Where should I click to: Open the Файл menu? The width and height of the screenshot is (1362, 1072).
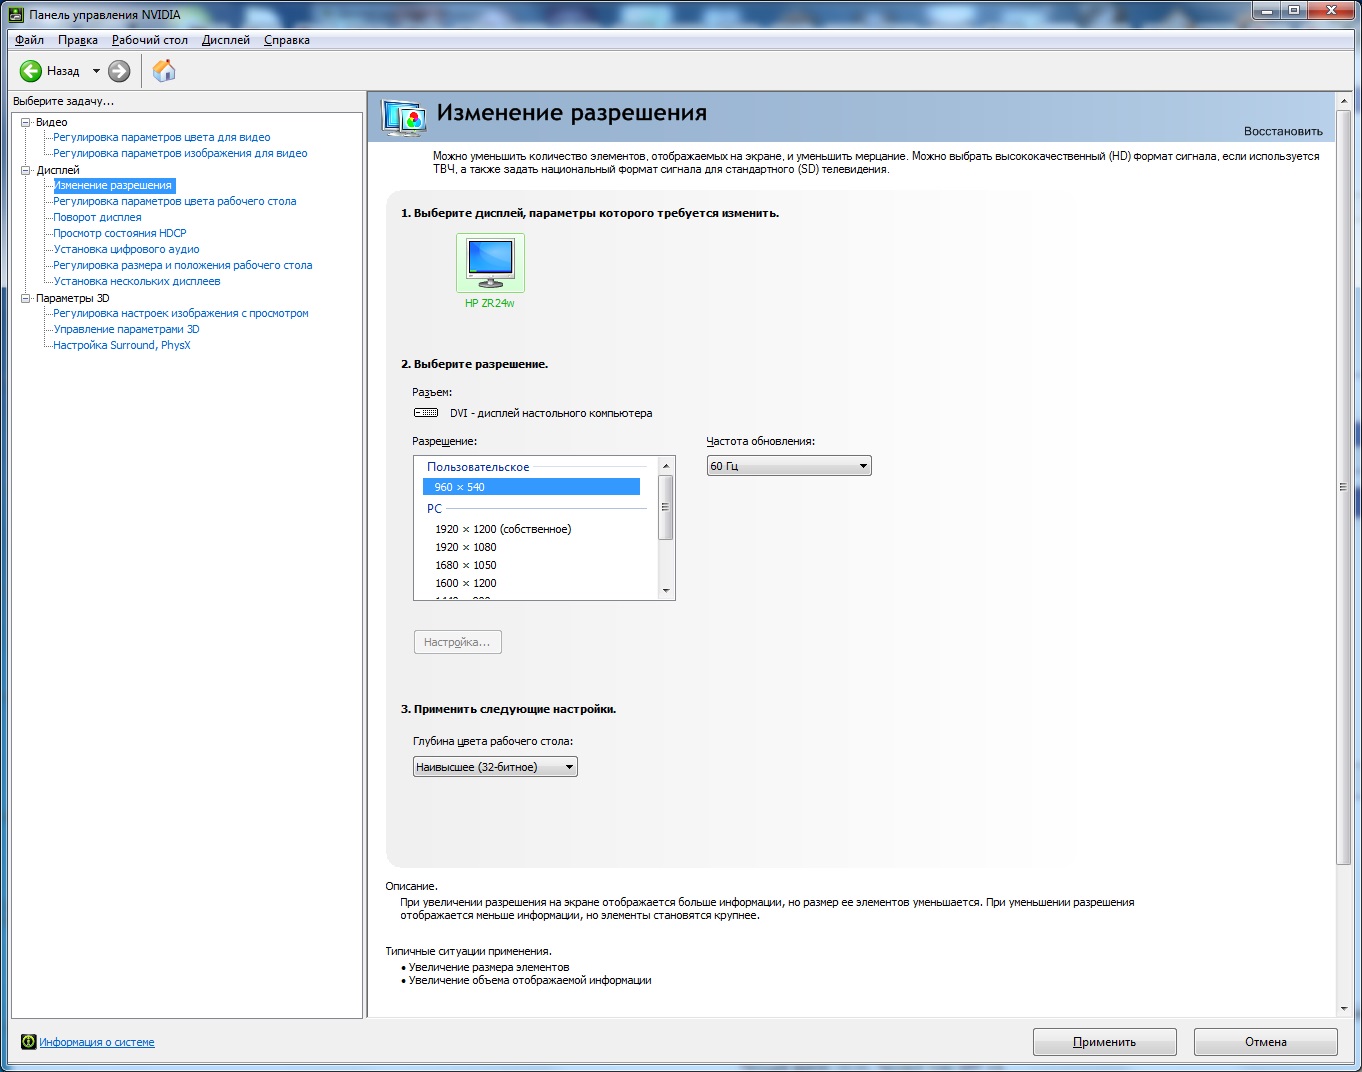[x=29, y=40]
